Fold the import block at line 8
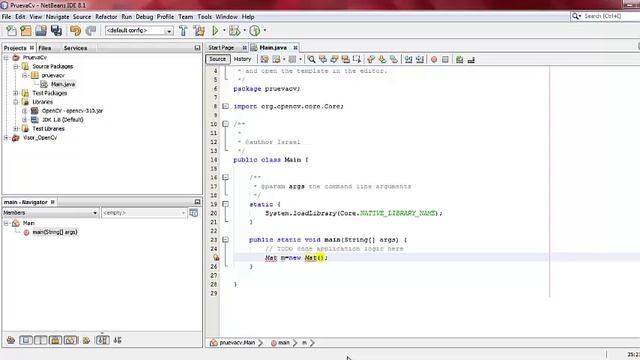This screenshot has width=640, height=360. pos(225,106)
